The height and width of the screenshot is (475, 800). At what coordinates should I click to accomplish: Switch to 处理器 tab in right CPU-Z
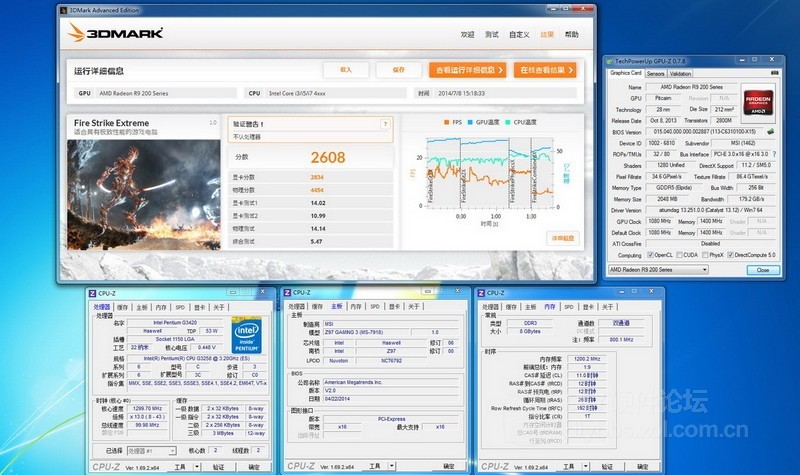(490, 307)
